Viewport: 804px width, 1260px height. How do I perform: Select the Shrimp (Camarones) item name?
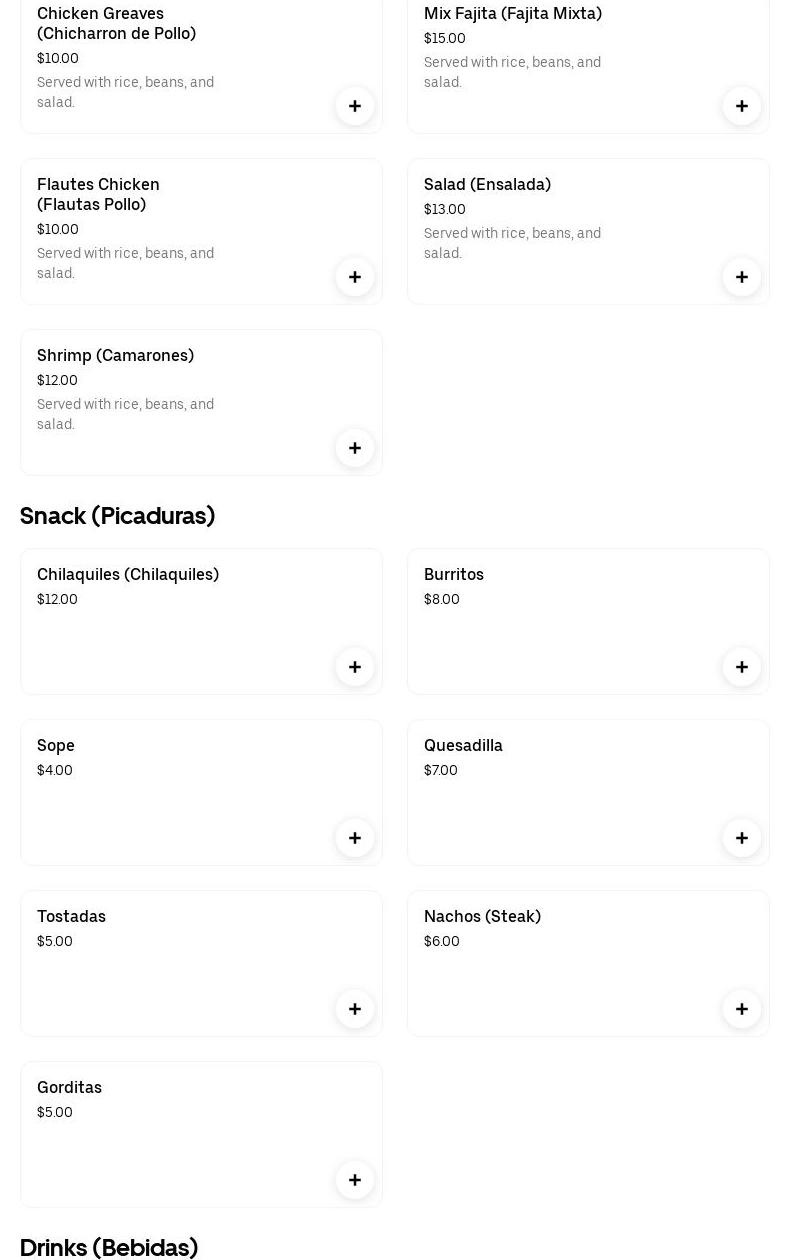(115, 356)
